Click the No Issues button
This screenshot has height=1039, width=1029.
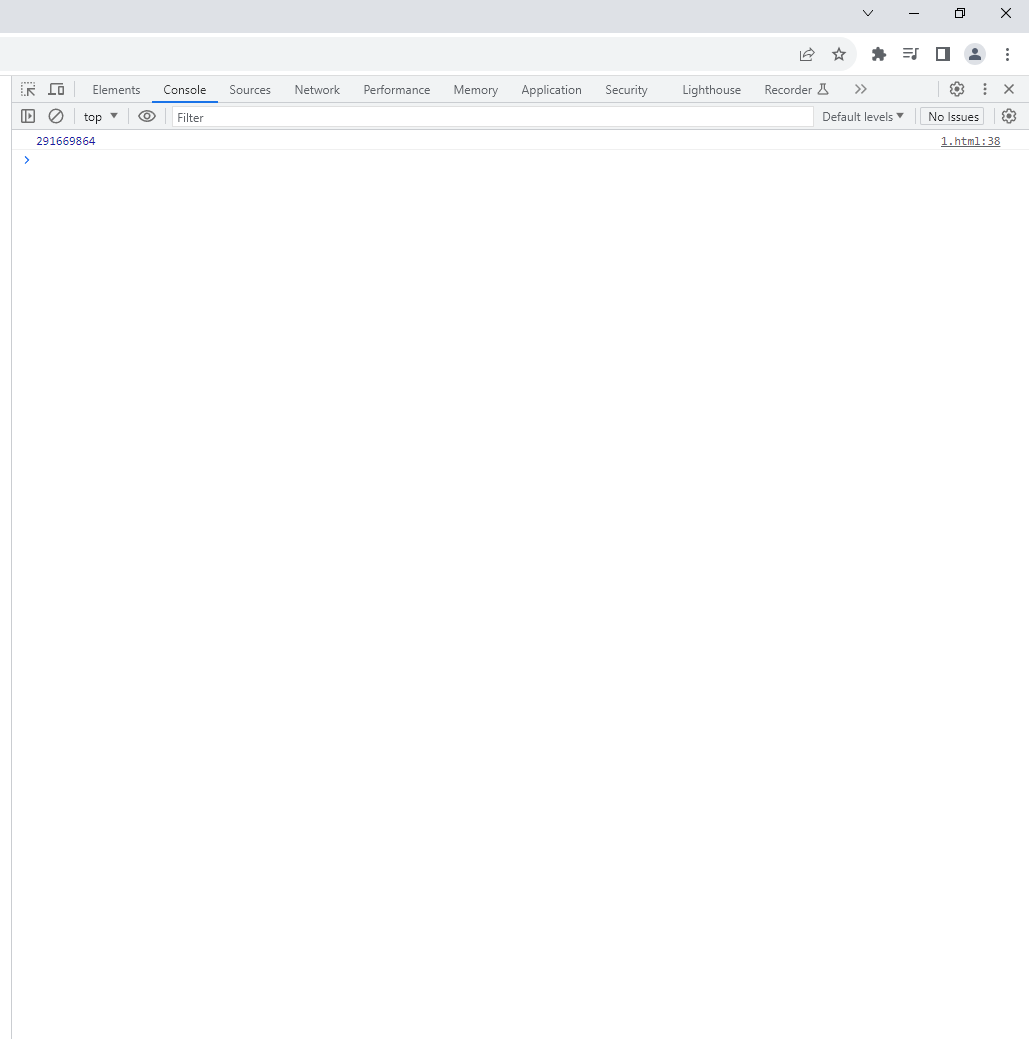point(952,116)
